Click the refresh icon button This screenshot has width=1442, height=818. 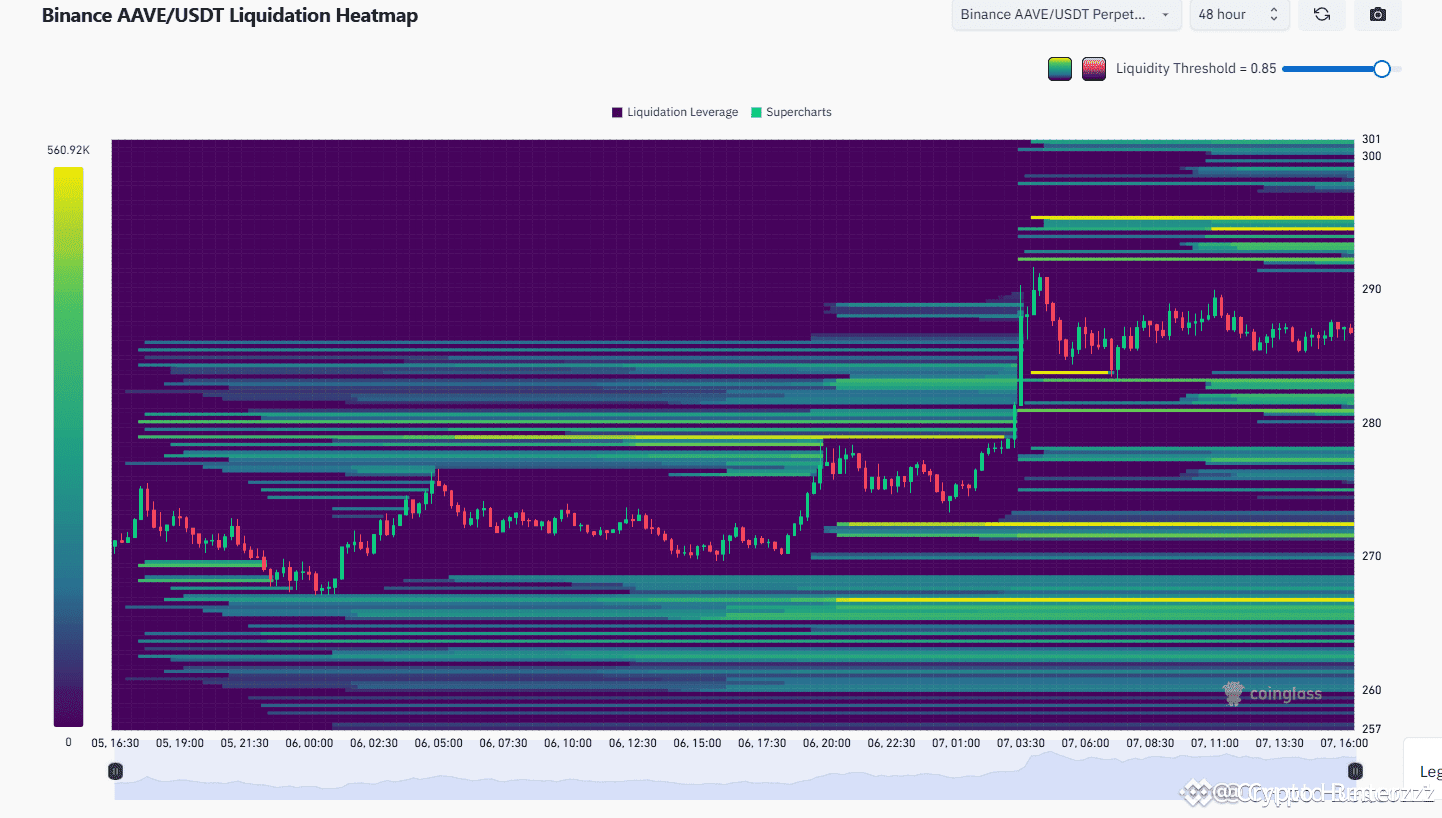[x=1321, y=14]
